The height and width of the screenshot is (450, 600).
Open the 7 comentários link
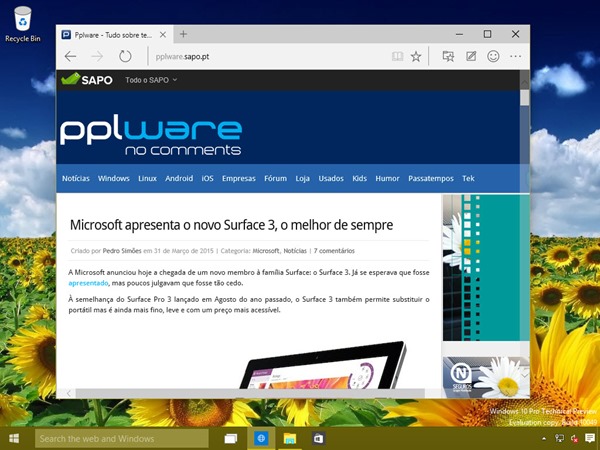(x=334, y=251)
